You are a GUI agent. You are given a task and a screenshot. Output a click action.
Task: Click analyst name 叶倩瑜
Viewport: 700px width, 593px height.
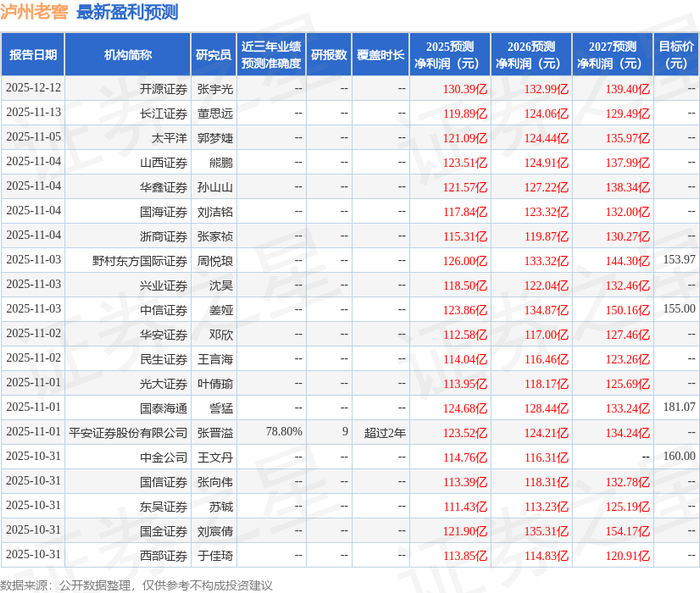[x=215, y=384]
